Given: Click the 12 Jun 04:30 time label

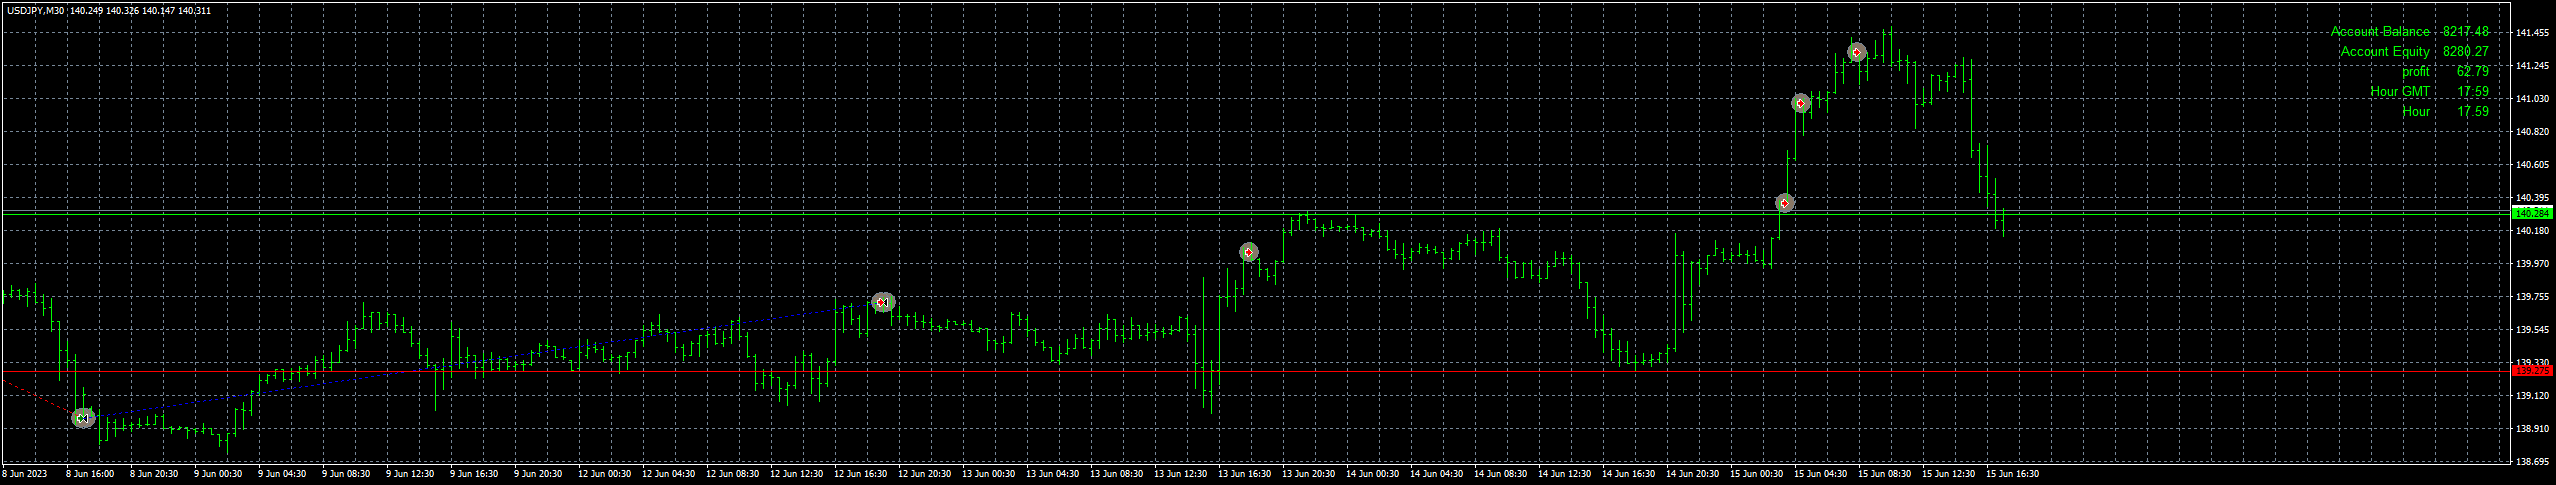Looking at the screenshot, I should click(x=668, y=474).
